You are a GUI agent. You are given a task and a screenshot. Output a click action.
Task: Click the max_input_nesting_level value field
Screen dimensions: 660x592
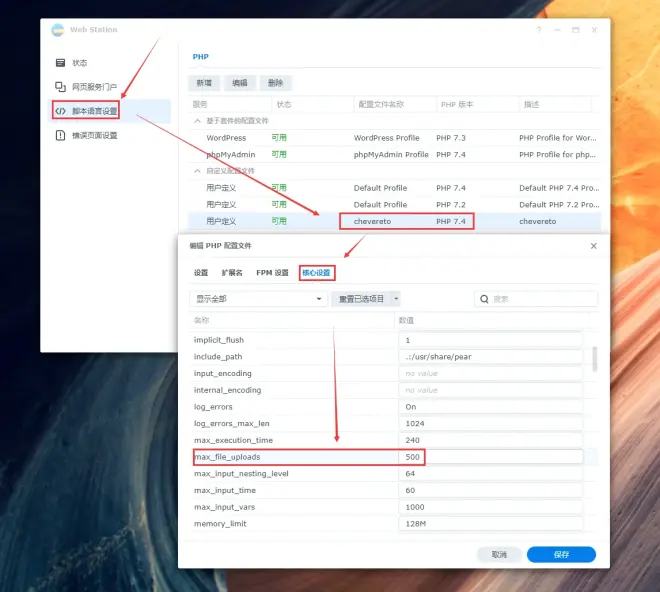click(x=491, y=474)
